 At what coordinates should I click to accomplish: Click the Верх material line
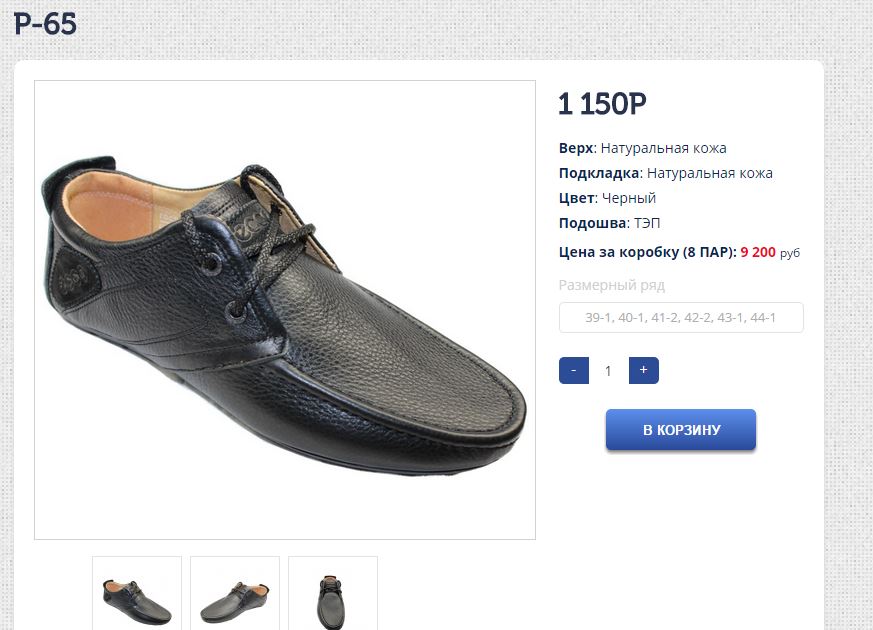pyautogui.click(x=642, y=148)
